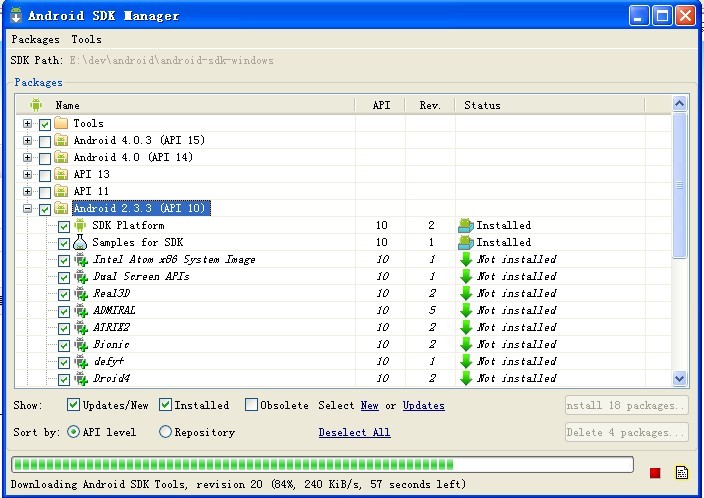Expand the API 13 tree node
Image resolution: width=704 pixels, height=498 pixels.
pos(27,175)
